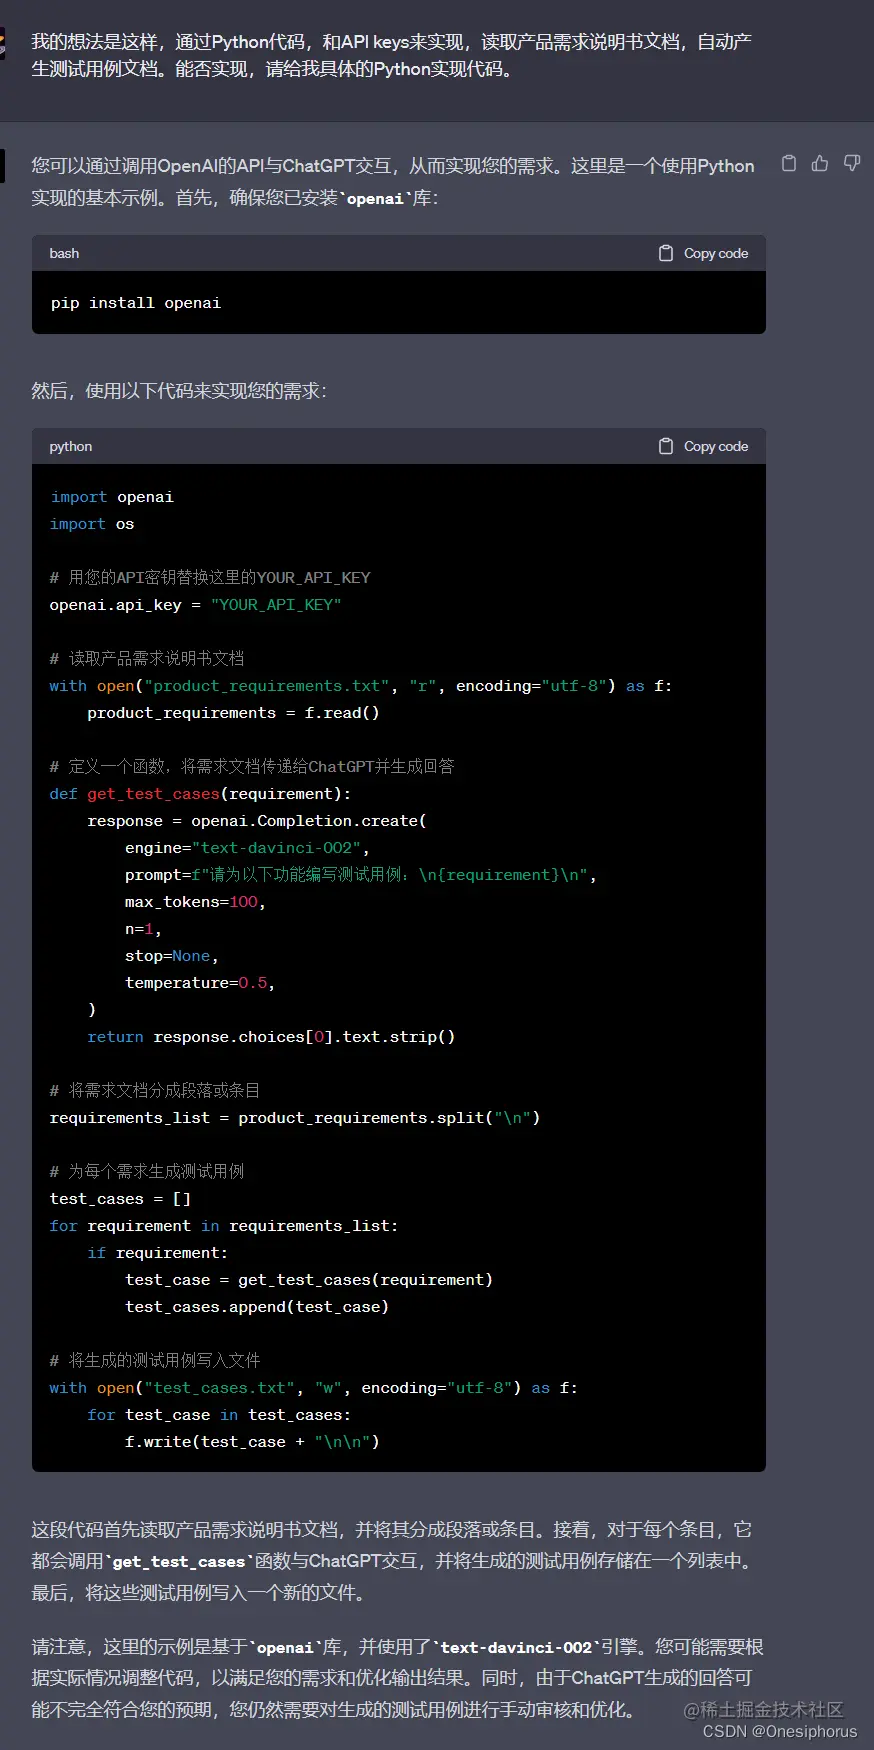Screen dimensions: 874x1750
Task: Click the "YOUR_API_KEY" string in code
Action: coord(276,605)
